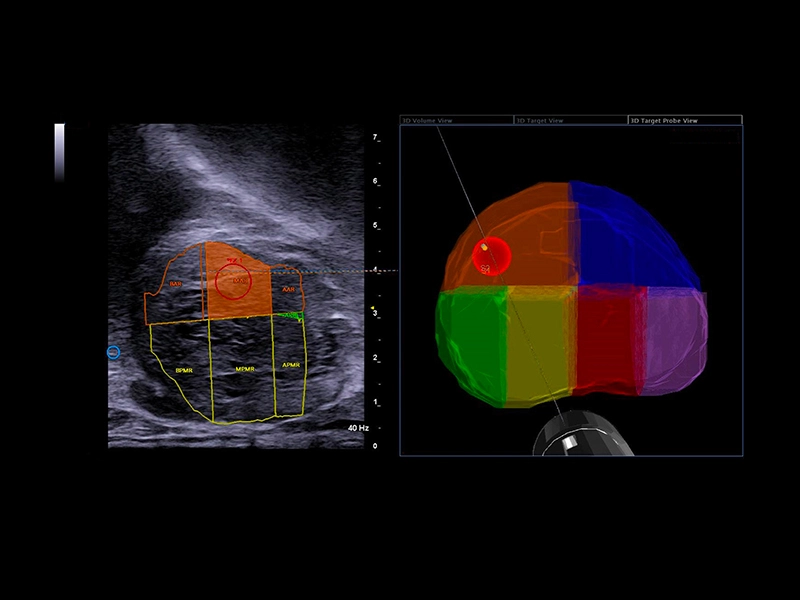Screen dimensions: 800x600
Task: Click the green marker near the AAR zone
Action: [x=291, y=316]
